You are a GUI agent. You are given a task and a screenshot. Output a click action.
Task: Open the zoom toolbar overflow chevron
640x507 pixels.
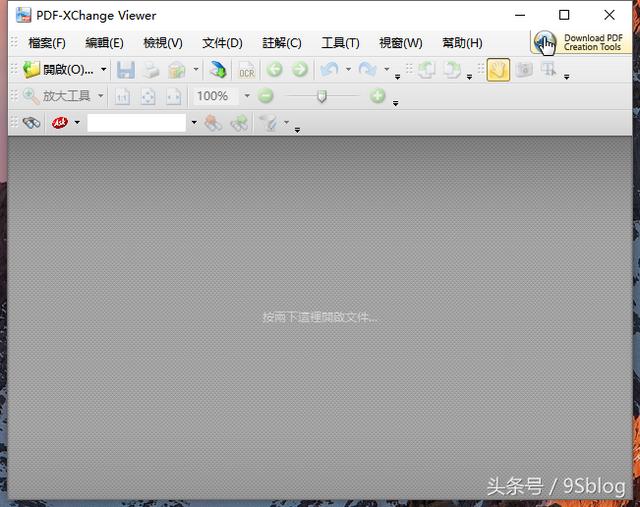(396, 103)
